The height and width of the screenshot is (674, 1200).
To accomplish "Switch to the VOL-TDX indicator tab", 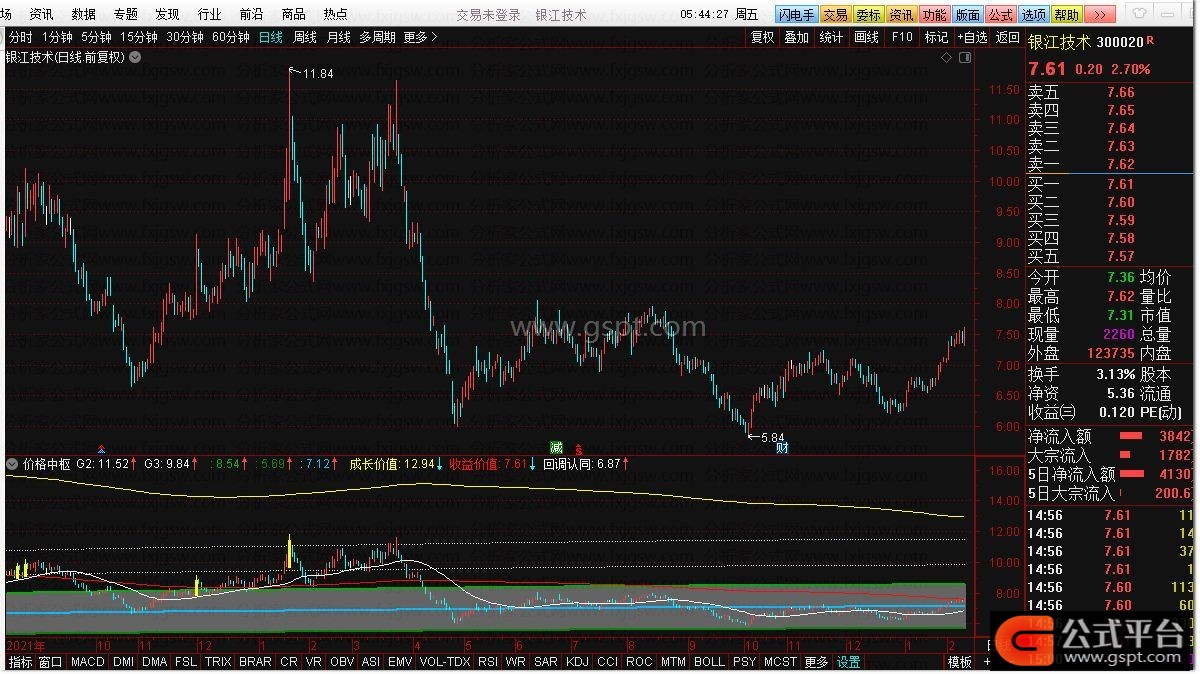I will pyautogui.click(x=445, y=662).
